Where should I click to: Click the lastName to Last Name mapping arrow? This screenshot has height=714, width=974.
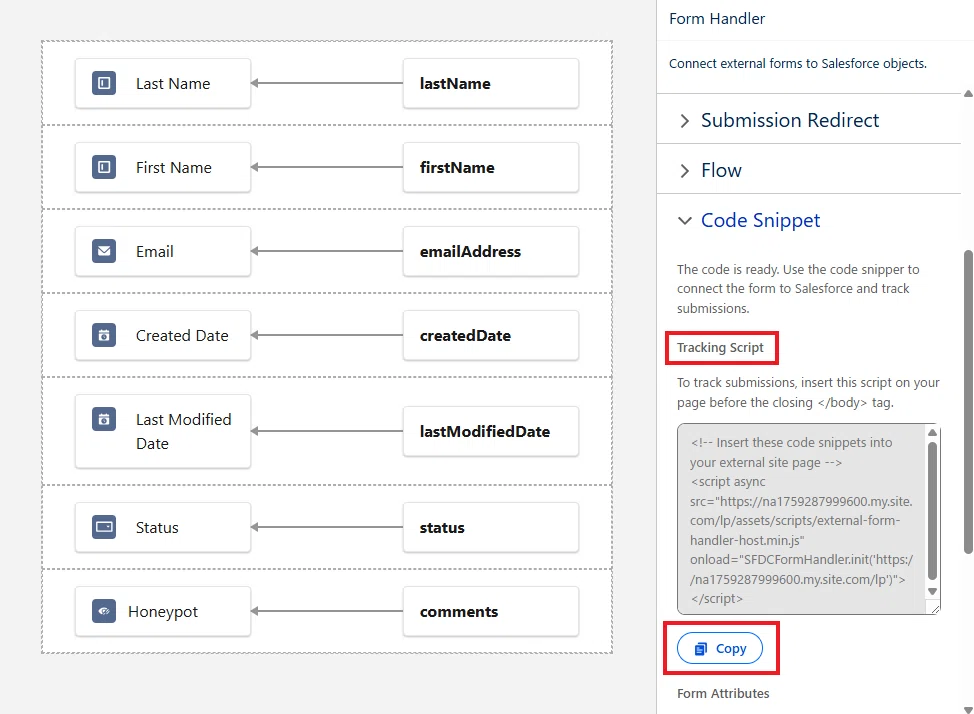point(327,83)
